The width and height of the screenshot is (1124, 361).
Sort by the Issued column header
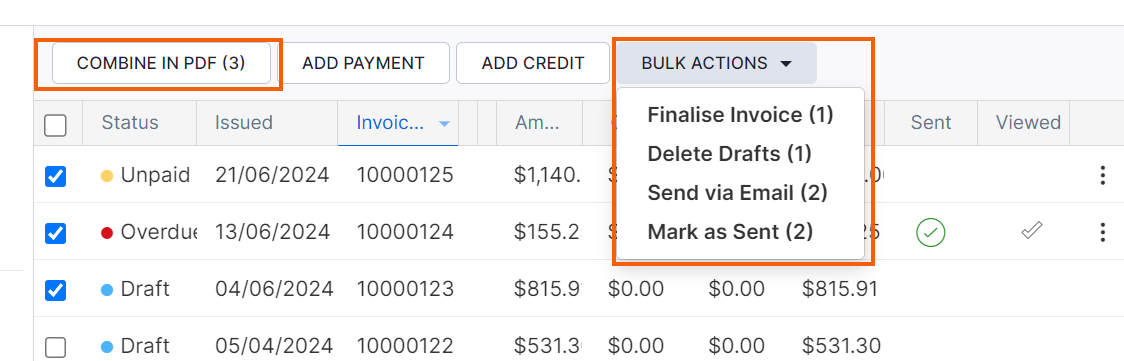pyautogui.click(x=244, y=122)
